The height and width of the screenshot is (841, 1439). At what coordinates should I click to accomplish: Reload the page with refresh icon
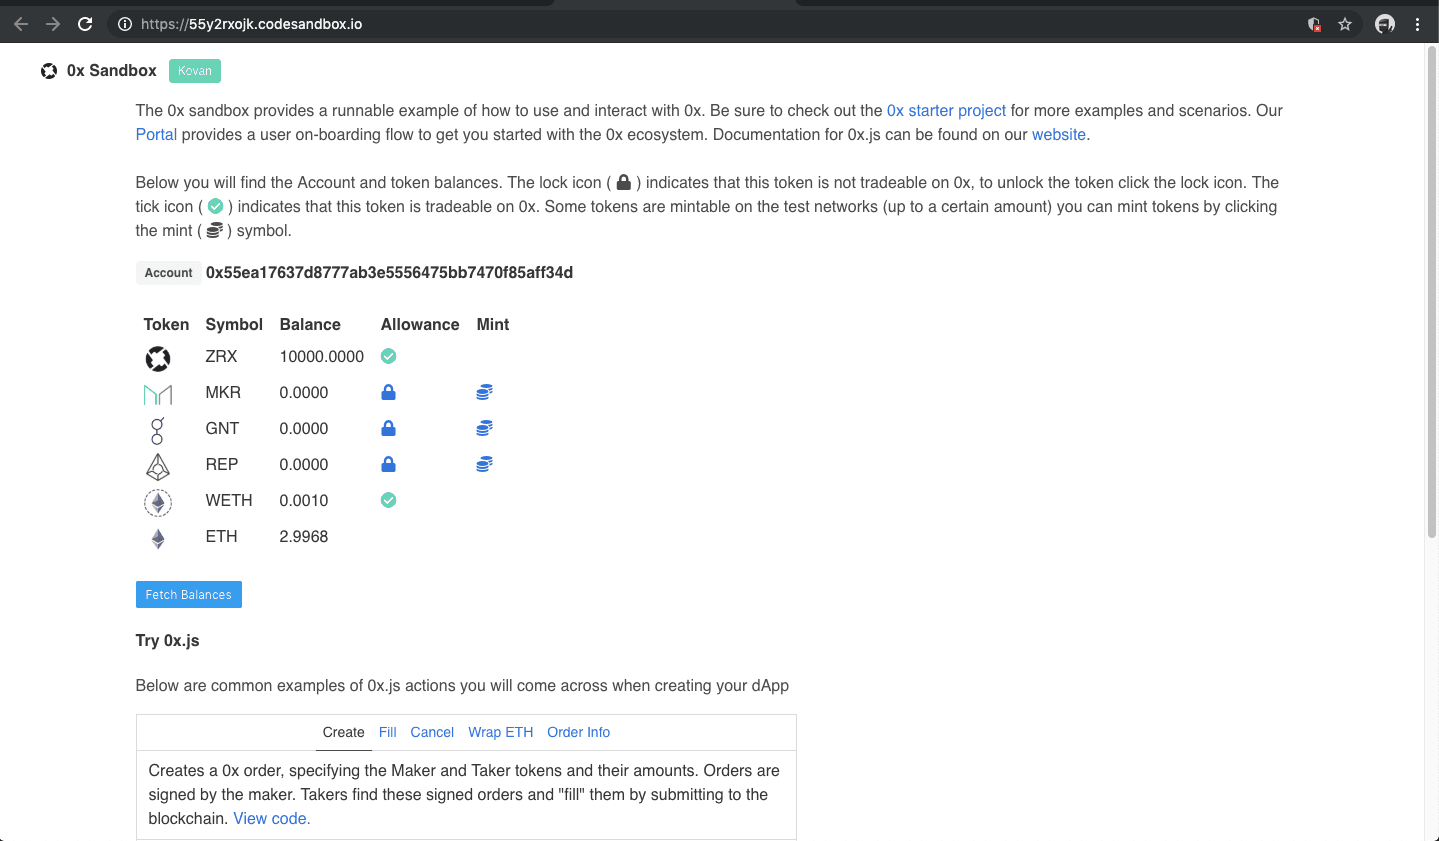pos(85,24)
